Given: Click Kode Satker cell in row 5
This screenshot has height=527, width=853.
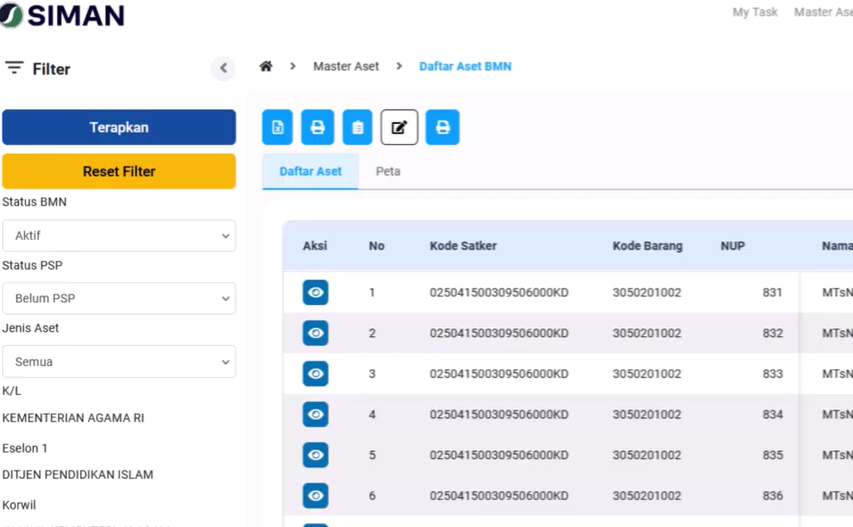Looking at the screenshot, I should click(499, 455).
